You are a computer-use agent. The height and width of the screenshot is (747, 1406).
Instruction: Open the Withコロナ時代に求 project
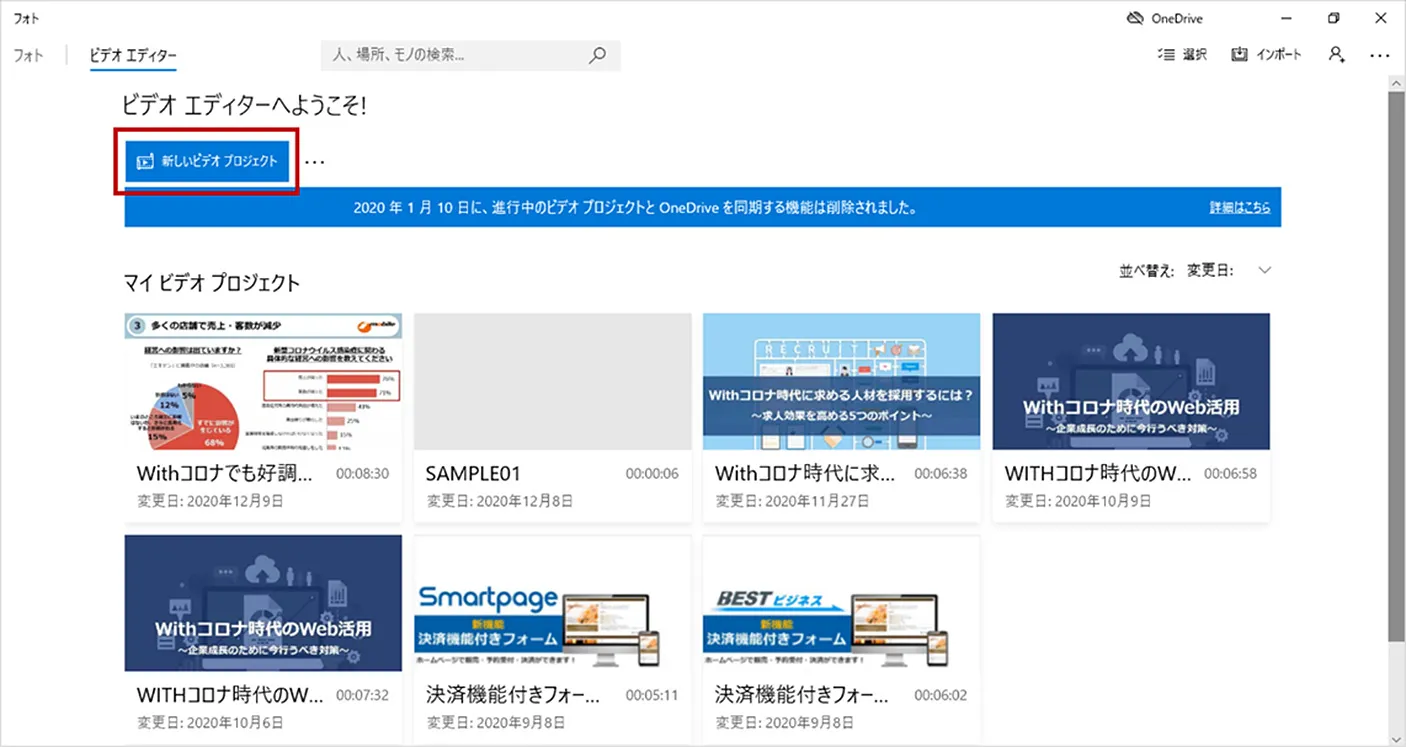pyautogui.click(x=841, y=381)
